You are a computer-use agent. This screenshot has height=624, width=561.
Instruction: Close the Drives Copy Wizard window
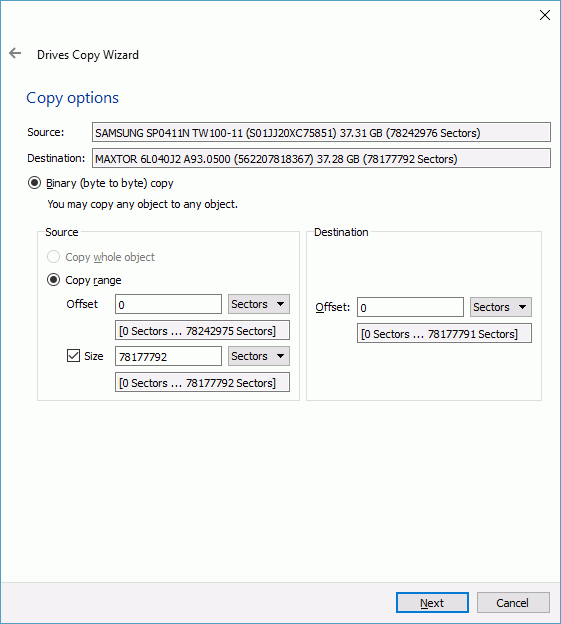545,15
